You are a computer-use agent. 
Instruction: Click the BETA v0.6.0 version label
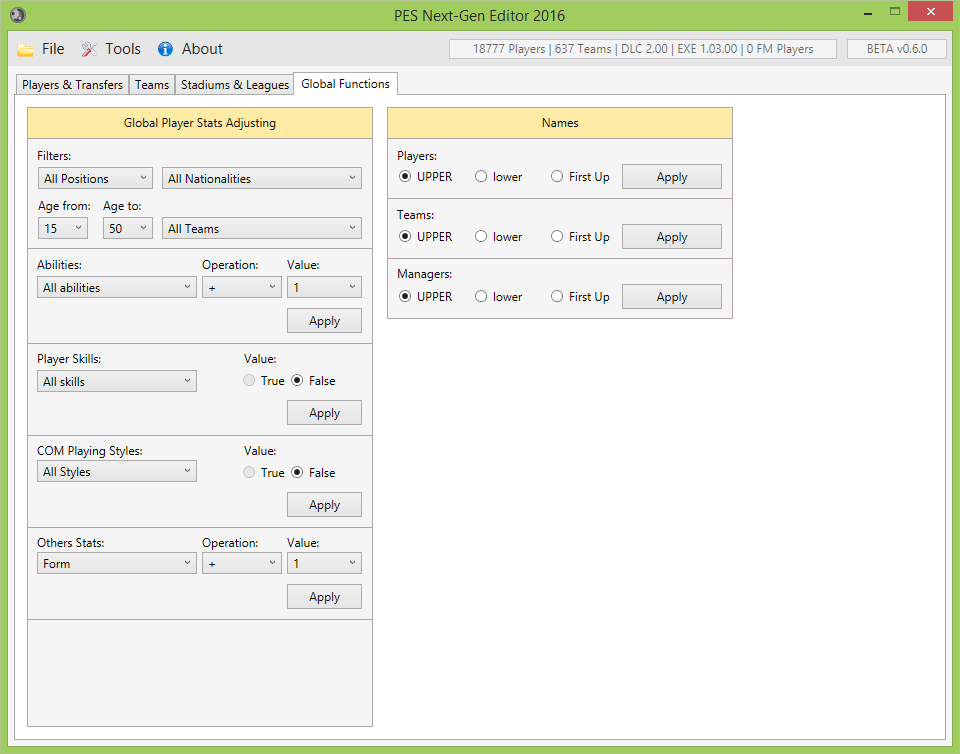coord(897,49)
